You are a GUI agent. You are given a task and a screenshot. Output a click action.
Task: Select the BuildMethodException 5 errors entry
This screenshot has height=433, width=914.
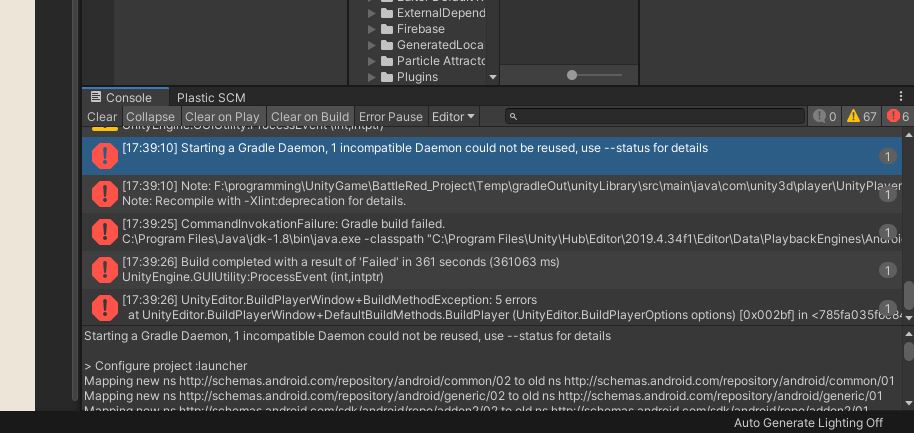[492, 308]
